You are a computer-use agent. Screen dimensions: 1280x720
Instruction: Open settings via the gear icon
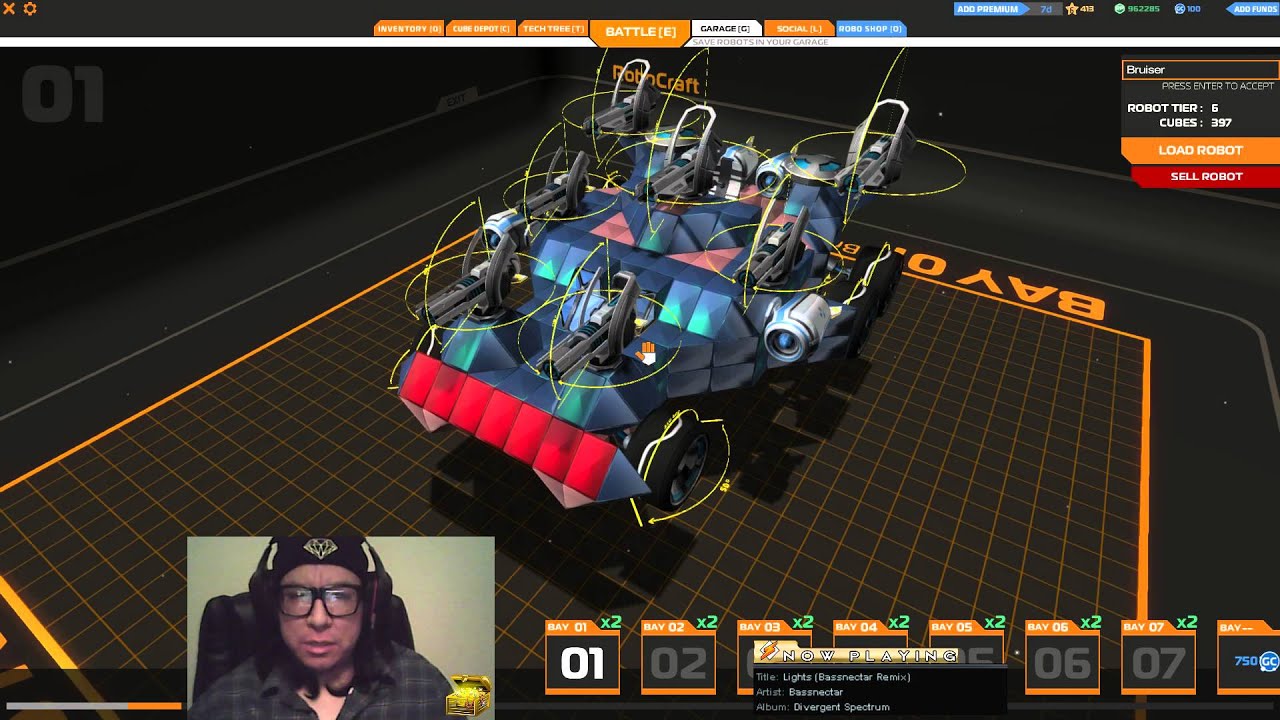coord(30,8)
